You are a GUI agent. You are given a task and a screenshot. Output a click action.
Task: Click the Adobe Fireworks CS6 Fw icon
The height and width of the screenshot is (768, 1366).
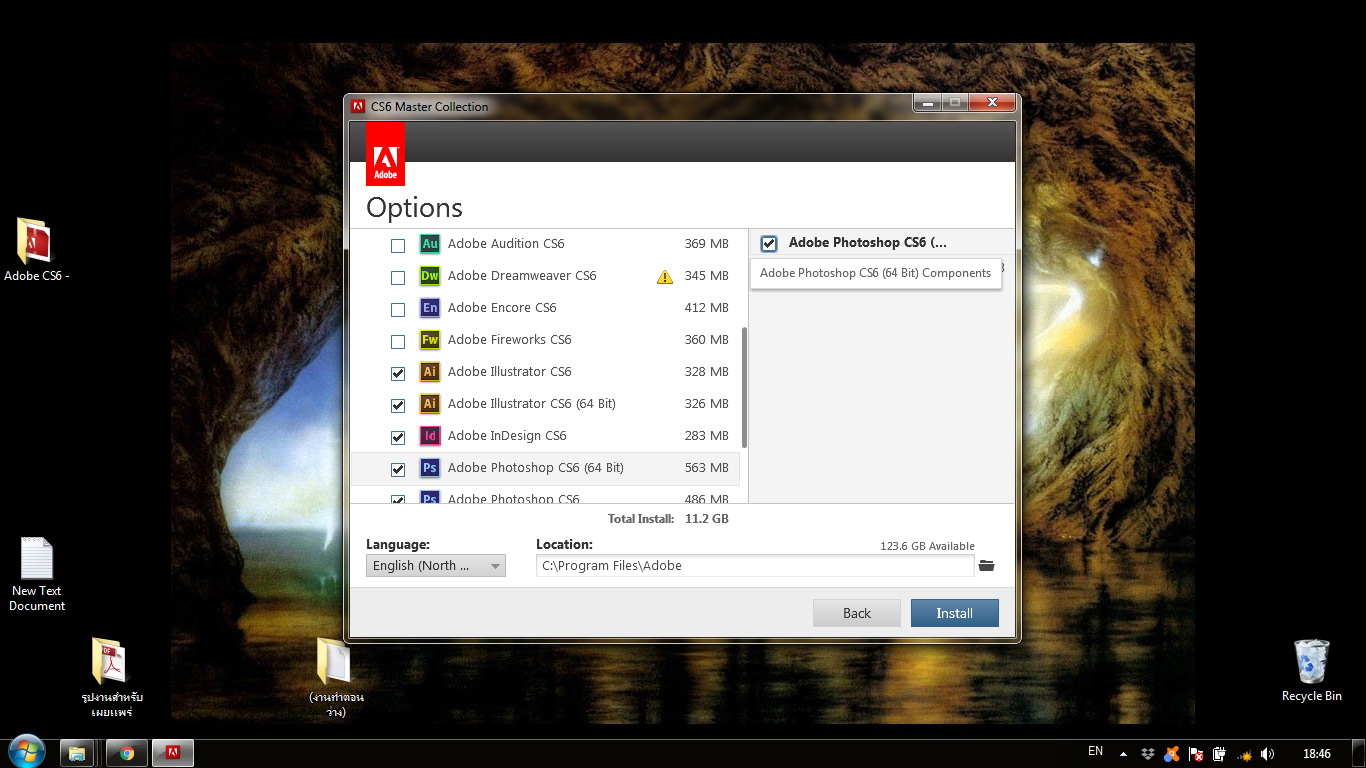(429, 340)
